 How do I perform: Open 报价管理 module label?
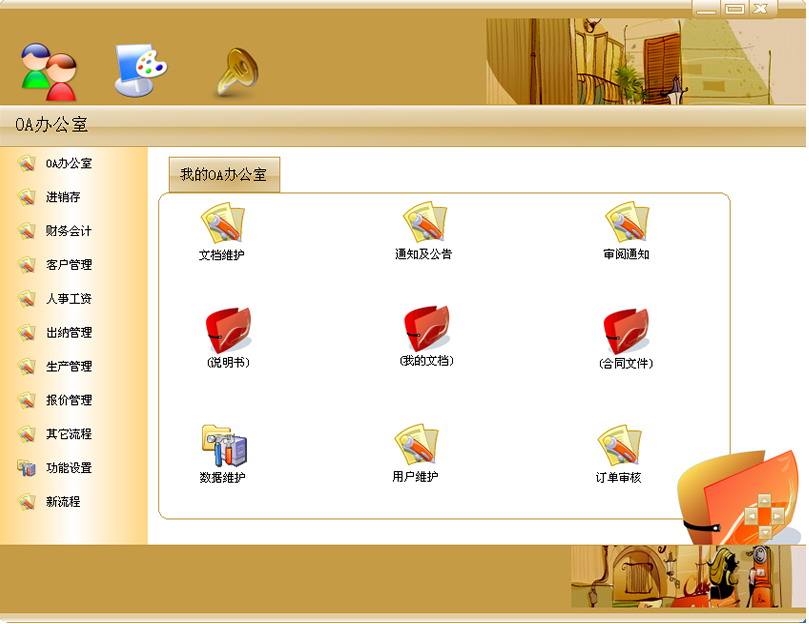[x=69, y=400]
